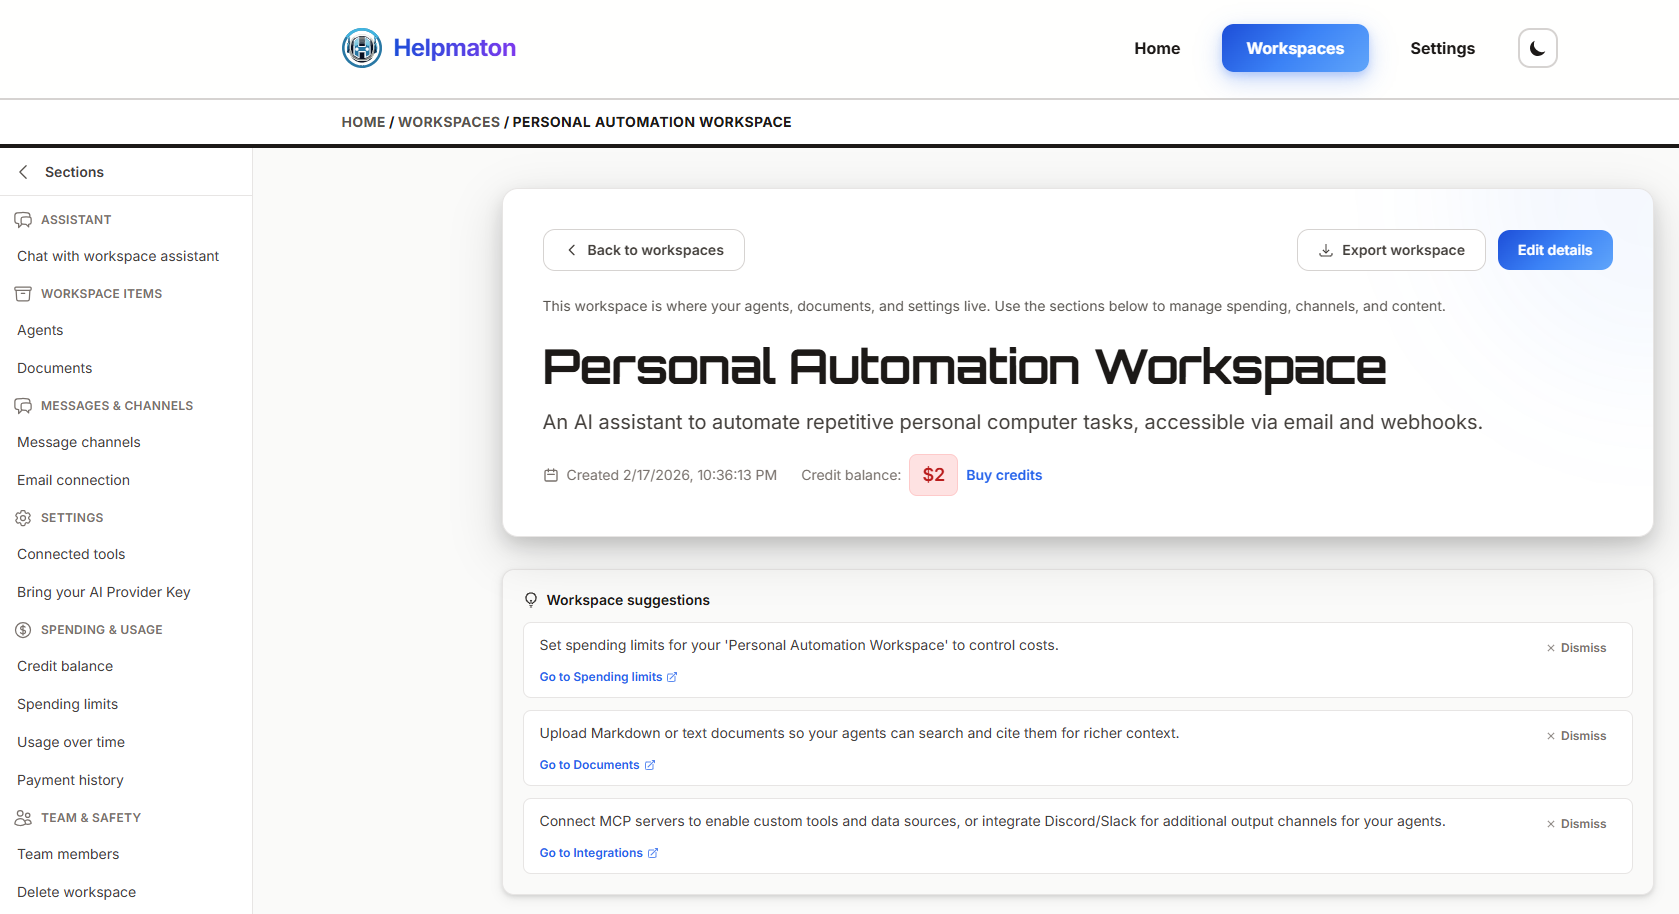Image resolution: width=1679 pixels, height=914 pixels.
Task: Click the Edit details button
Action: click(x=1554, y=250)
